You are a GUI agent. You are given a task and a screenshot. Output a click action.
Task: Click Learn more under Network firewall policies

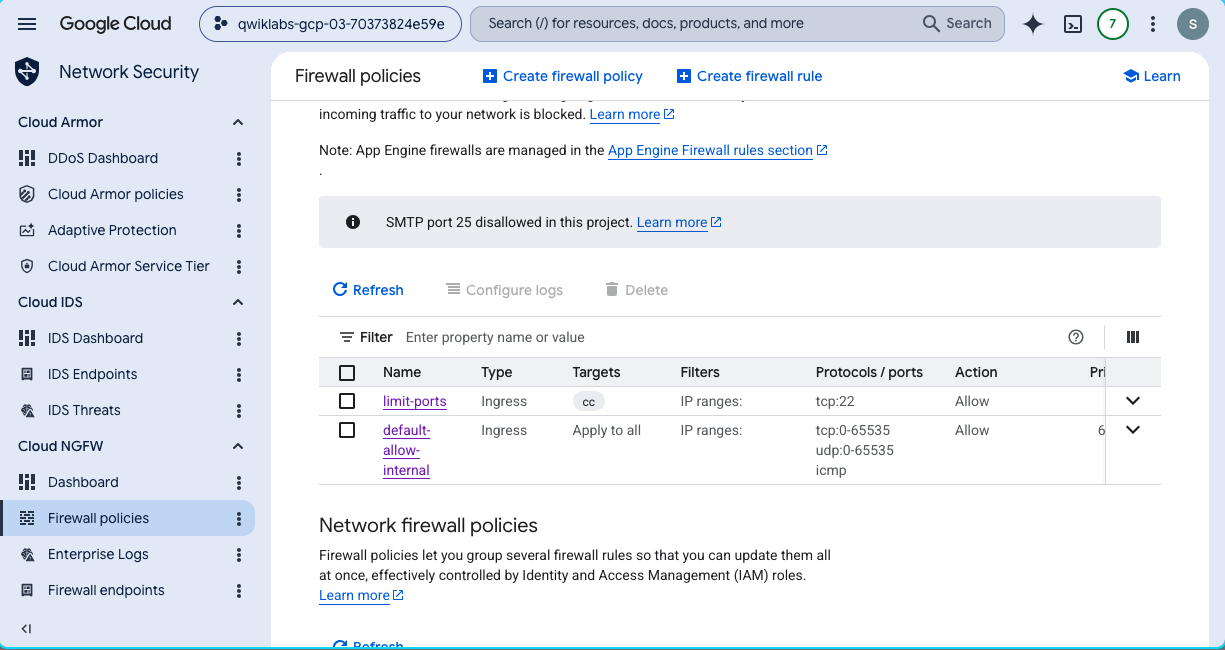pos(361,595)
